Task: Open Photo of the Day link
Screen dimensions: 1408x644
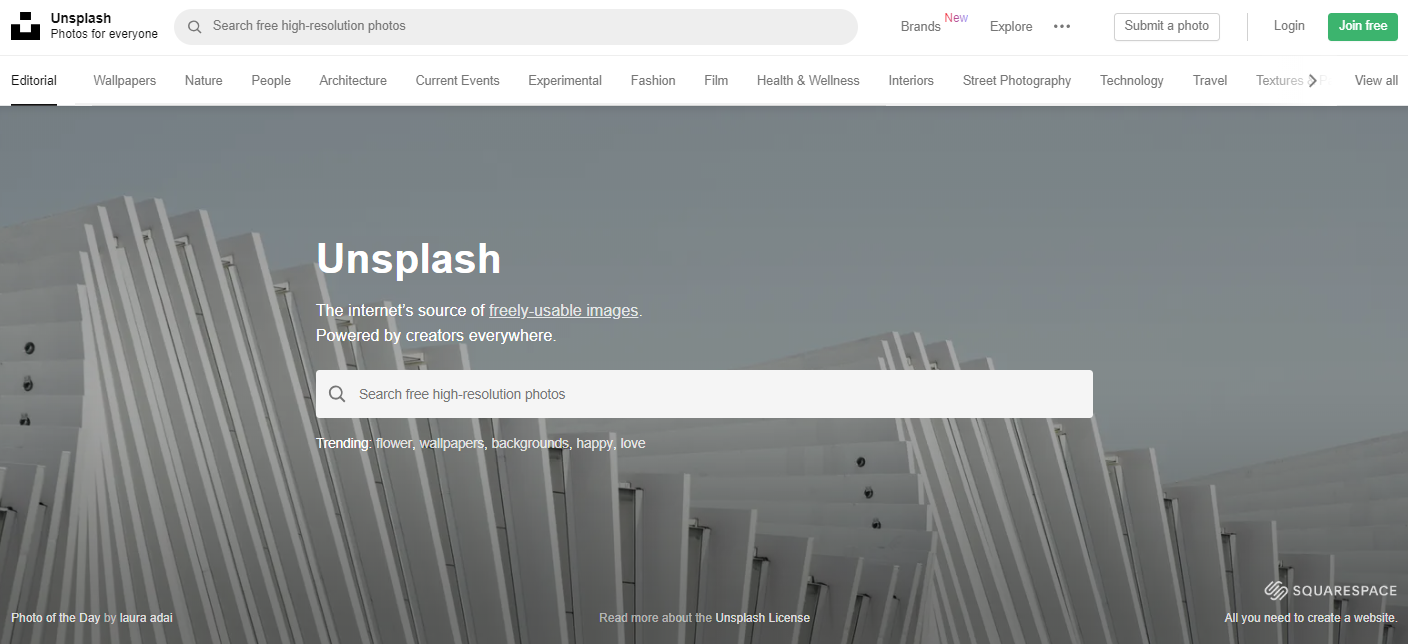Action: click(x=56, y=618)
